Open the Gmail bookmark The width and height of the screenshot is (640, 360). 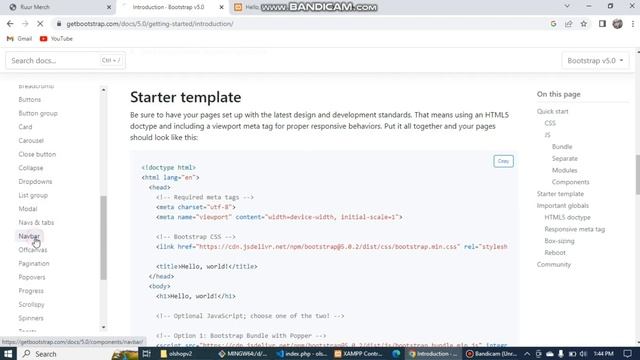[20, 39]
